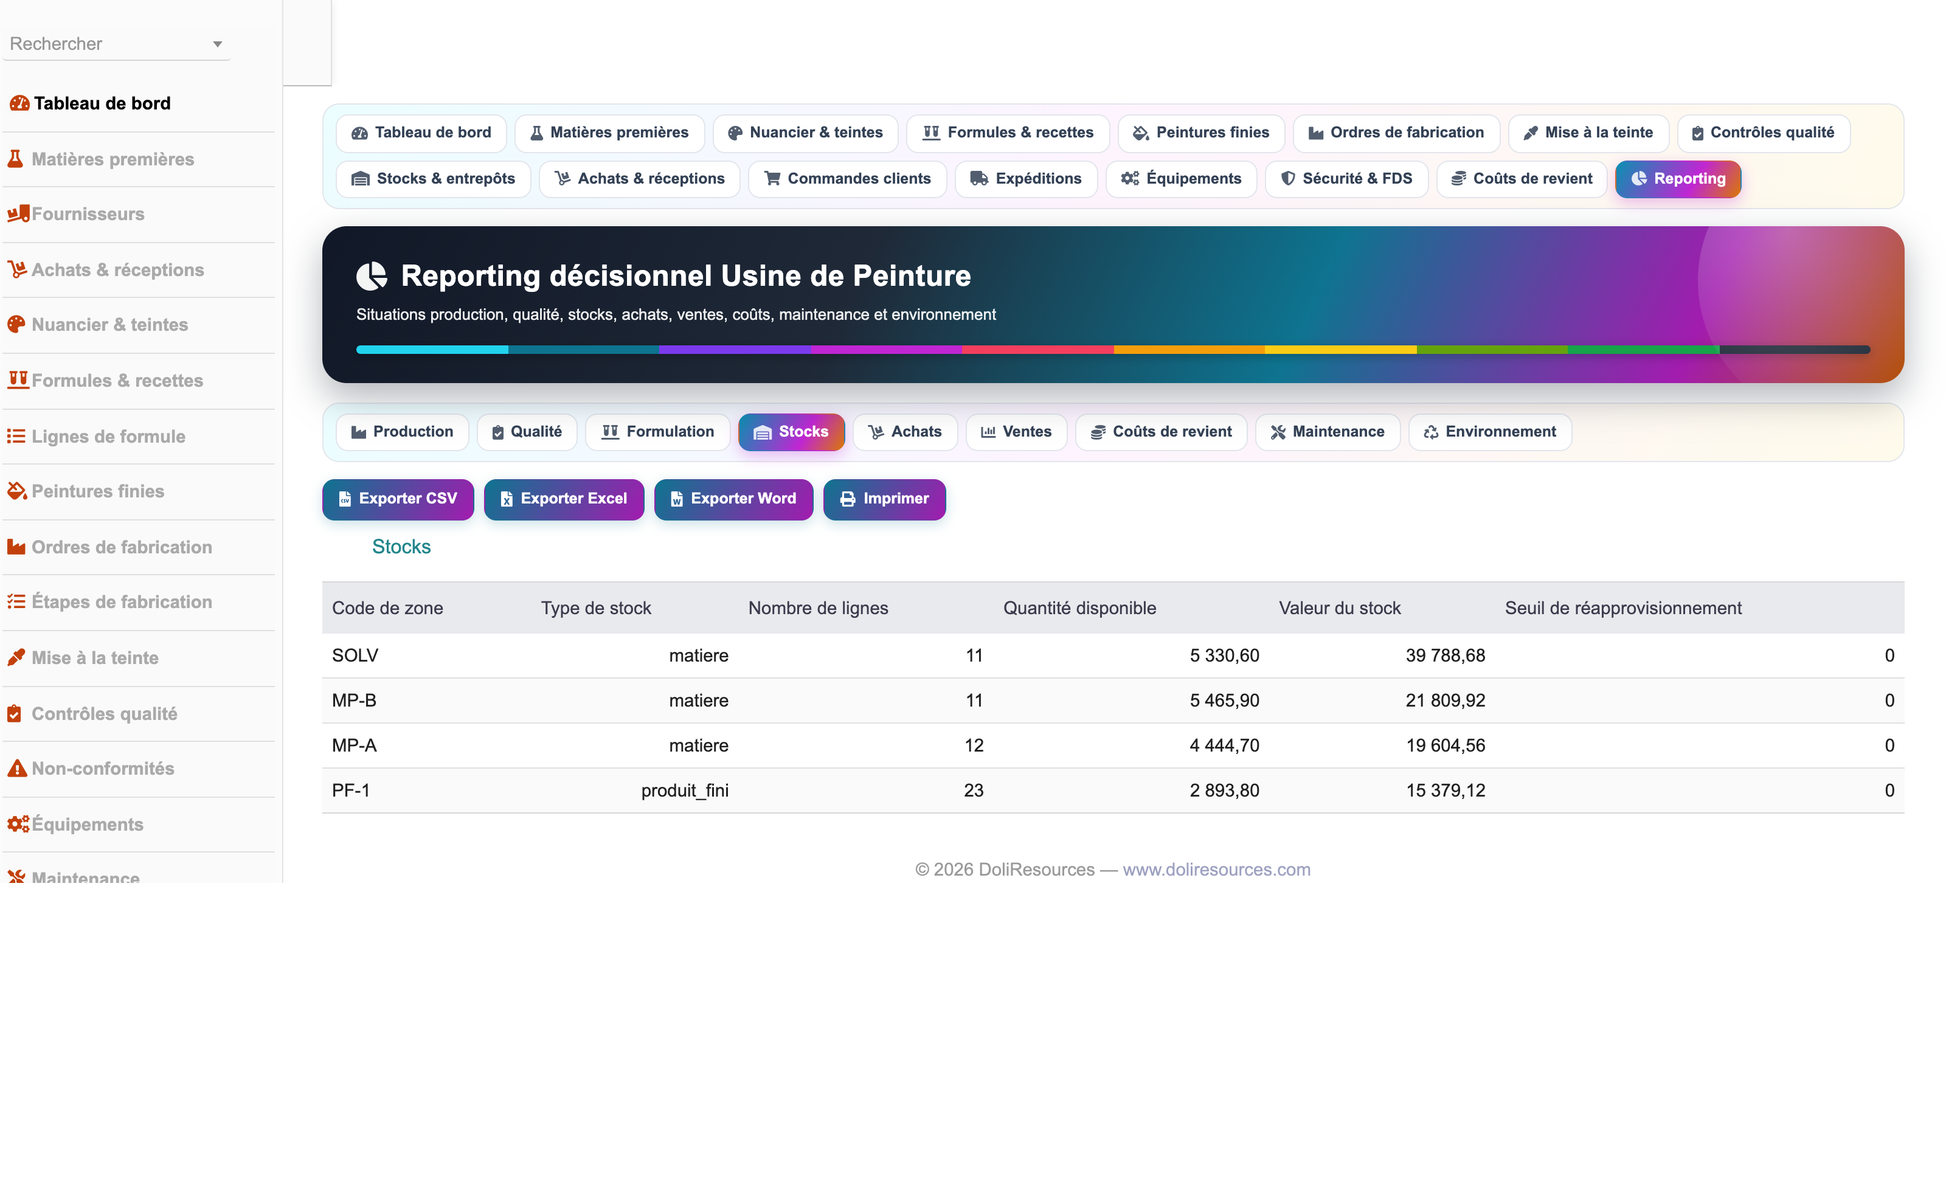Click the Formules & recettes vials icon in sidebar
This screenshot has width=1946, height=1204.
pyautogui.click(x=18, y=380)
